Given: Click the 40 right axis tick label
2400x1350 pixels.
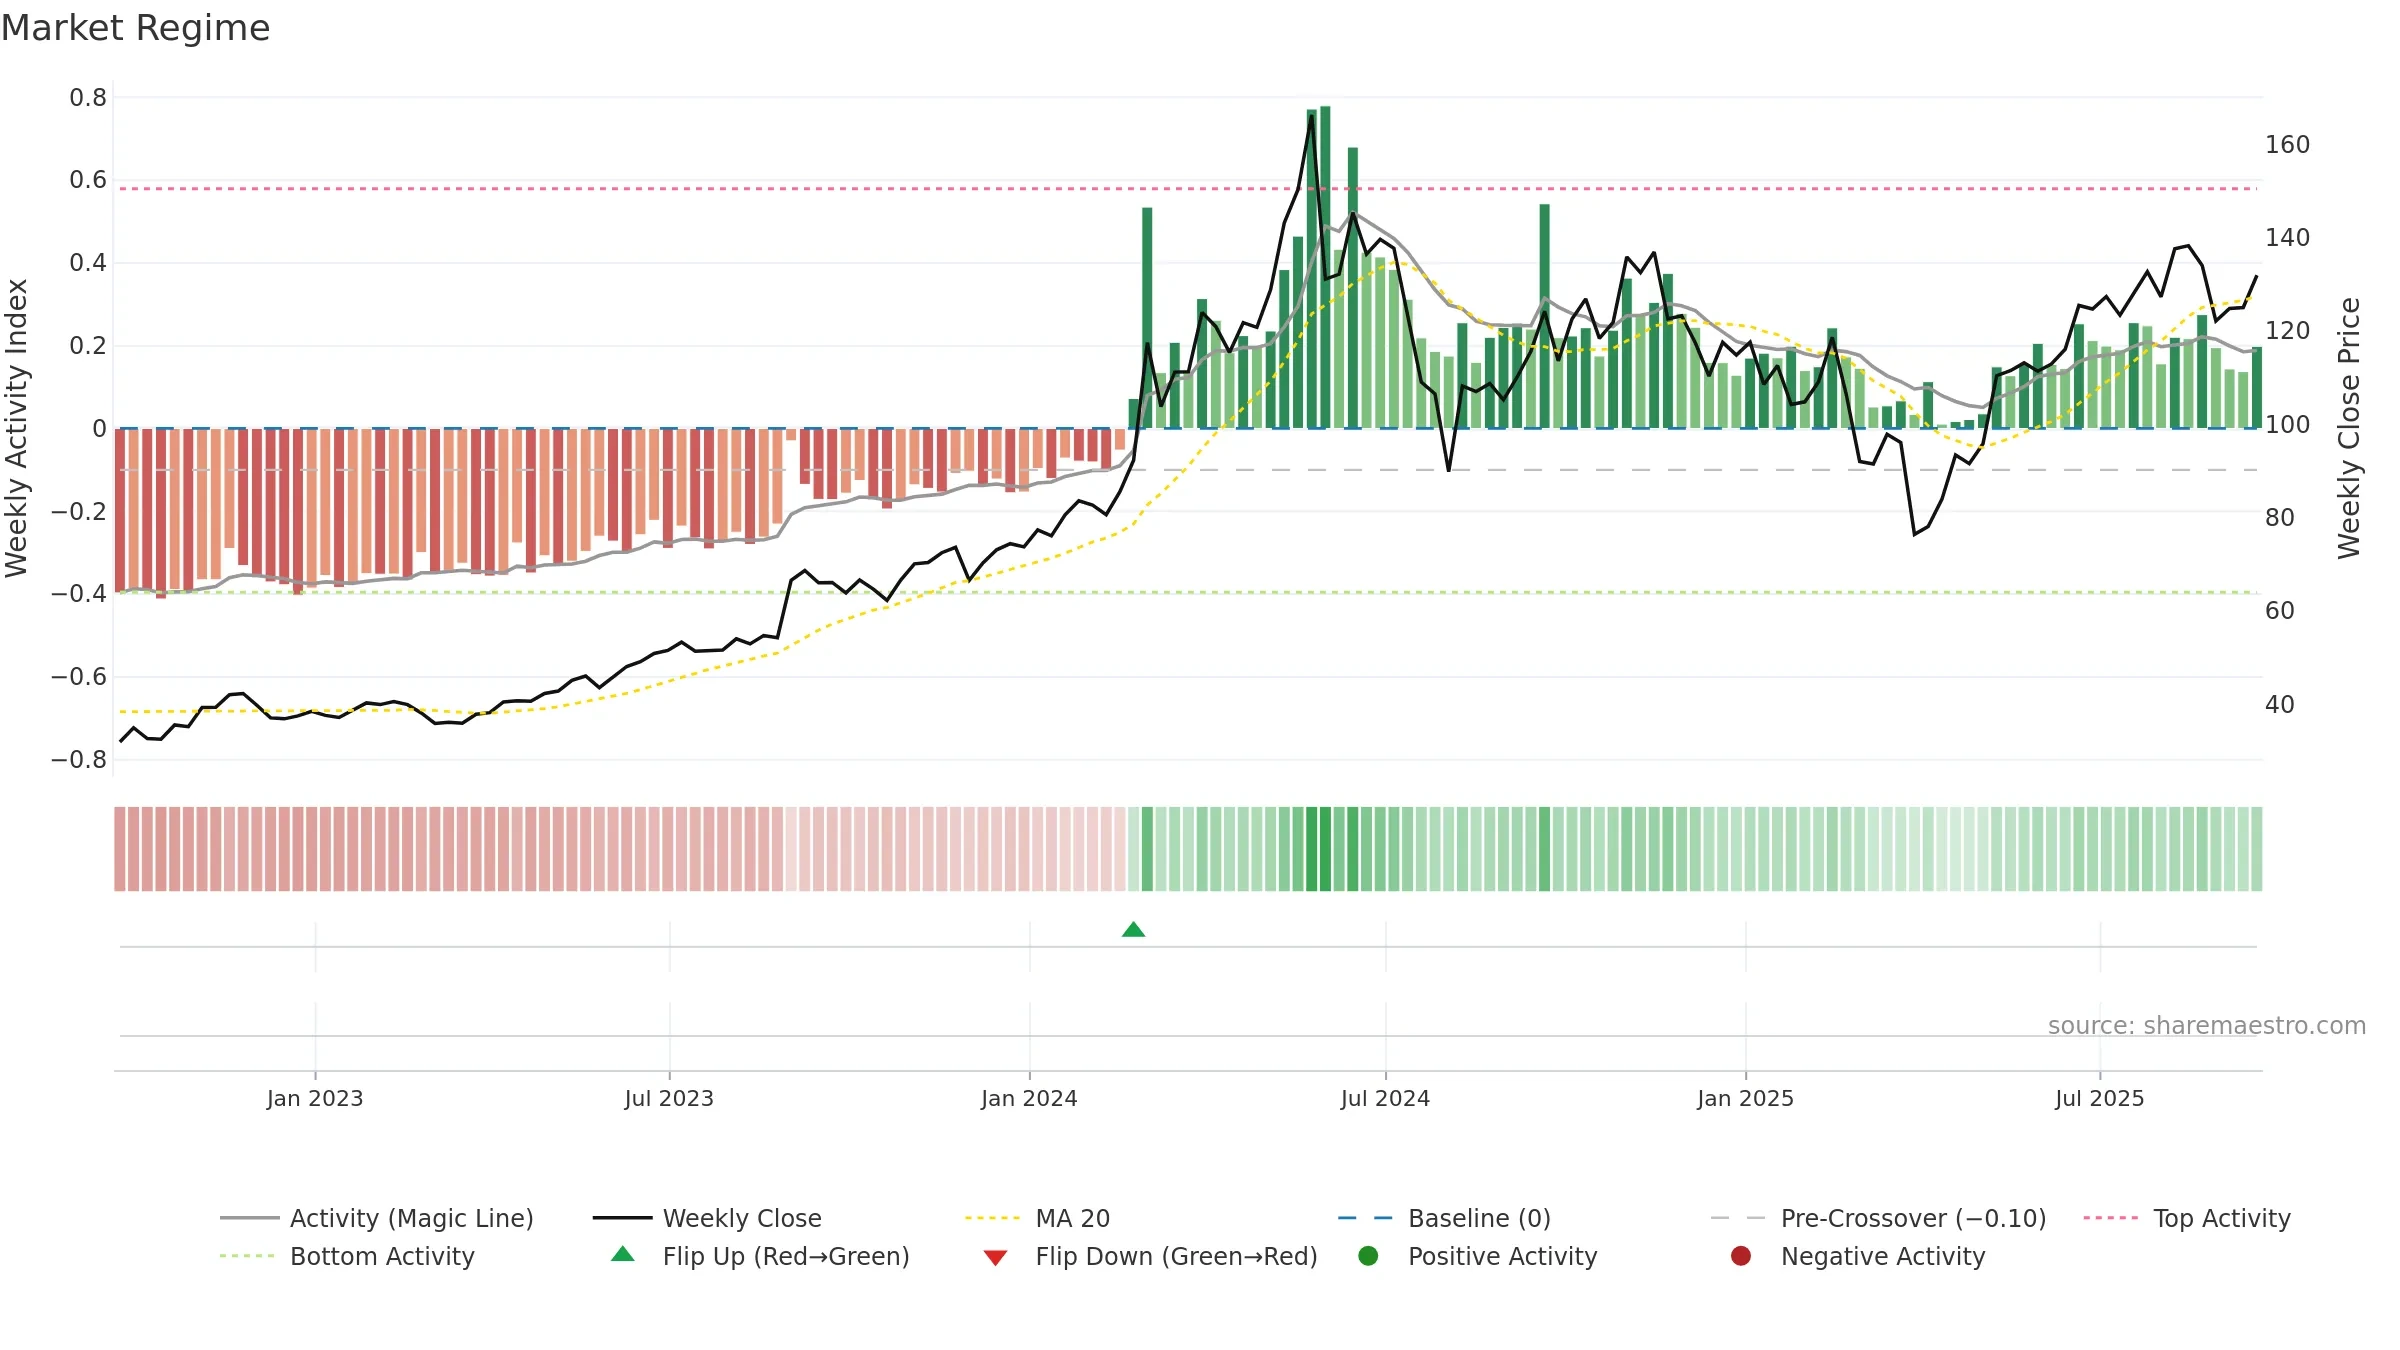Looking at the screenshot, I should click(2279, 705).
